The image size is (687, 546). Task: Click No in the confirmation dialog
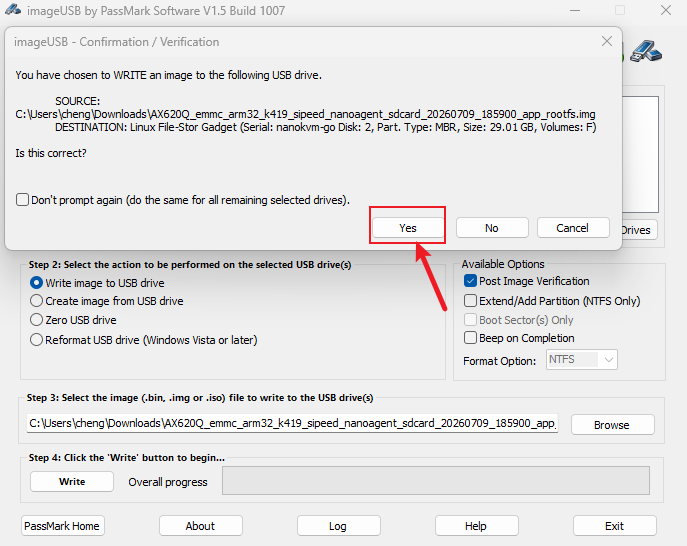pos(492,228)
